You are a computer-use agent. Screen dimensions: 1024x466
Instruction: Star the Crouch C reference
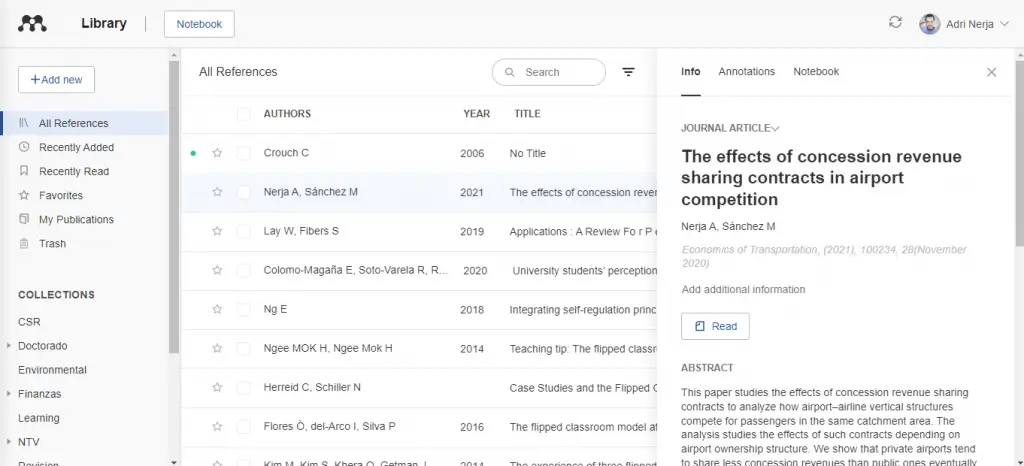217,153
